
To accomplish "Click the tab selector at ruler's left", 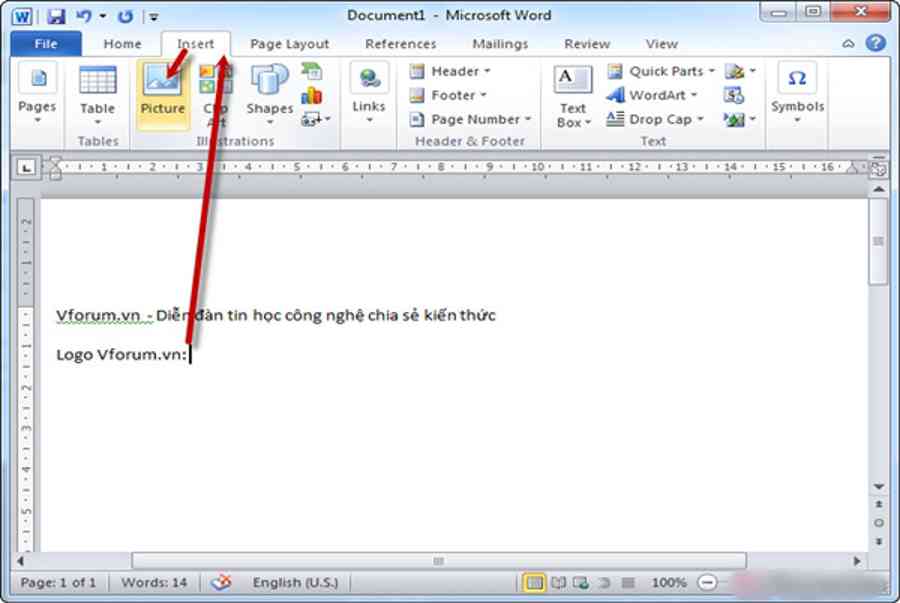I will (x=26, y=168).
